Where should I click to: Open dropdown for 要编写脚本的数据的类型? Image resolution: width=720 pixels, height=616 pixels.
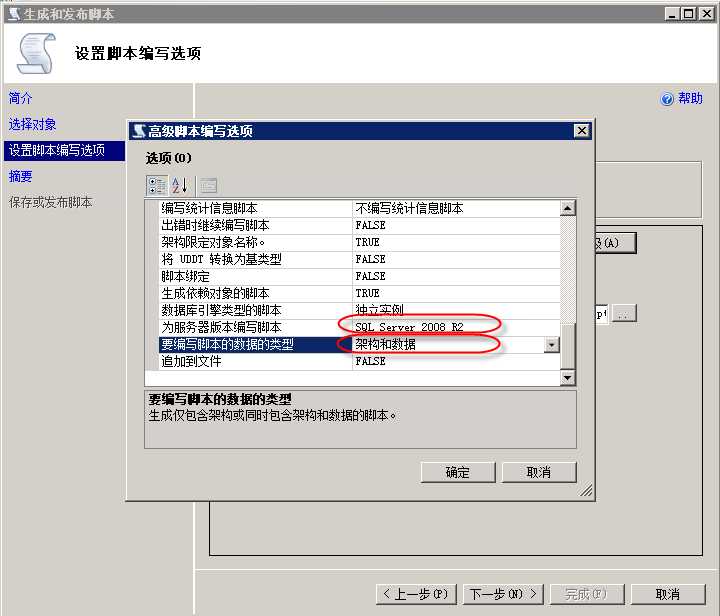551,344
